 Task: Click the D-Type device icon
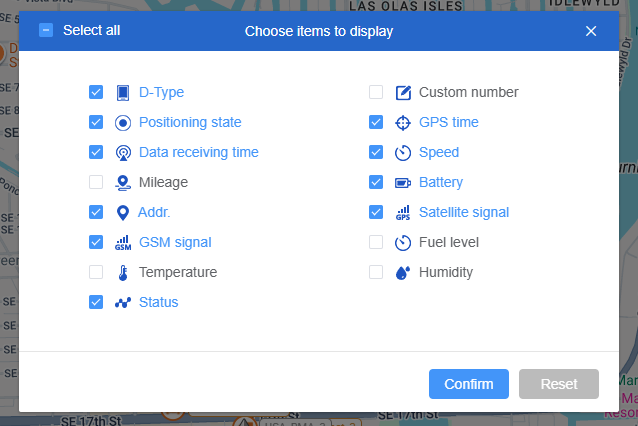click(123, 93)
